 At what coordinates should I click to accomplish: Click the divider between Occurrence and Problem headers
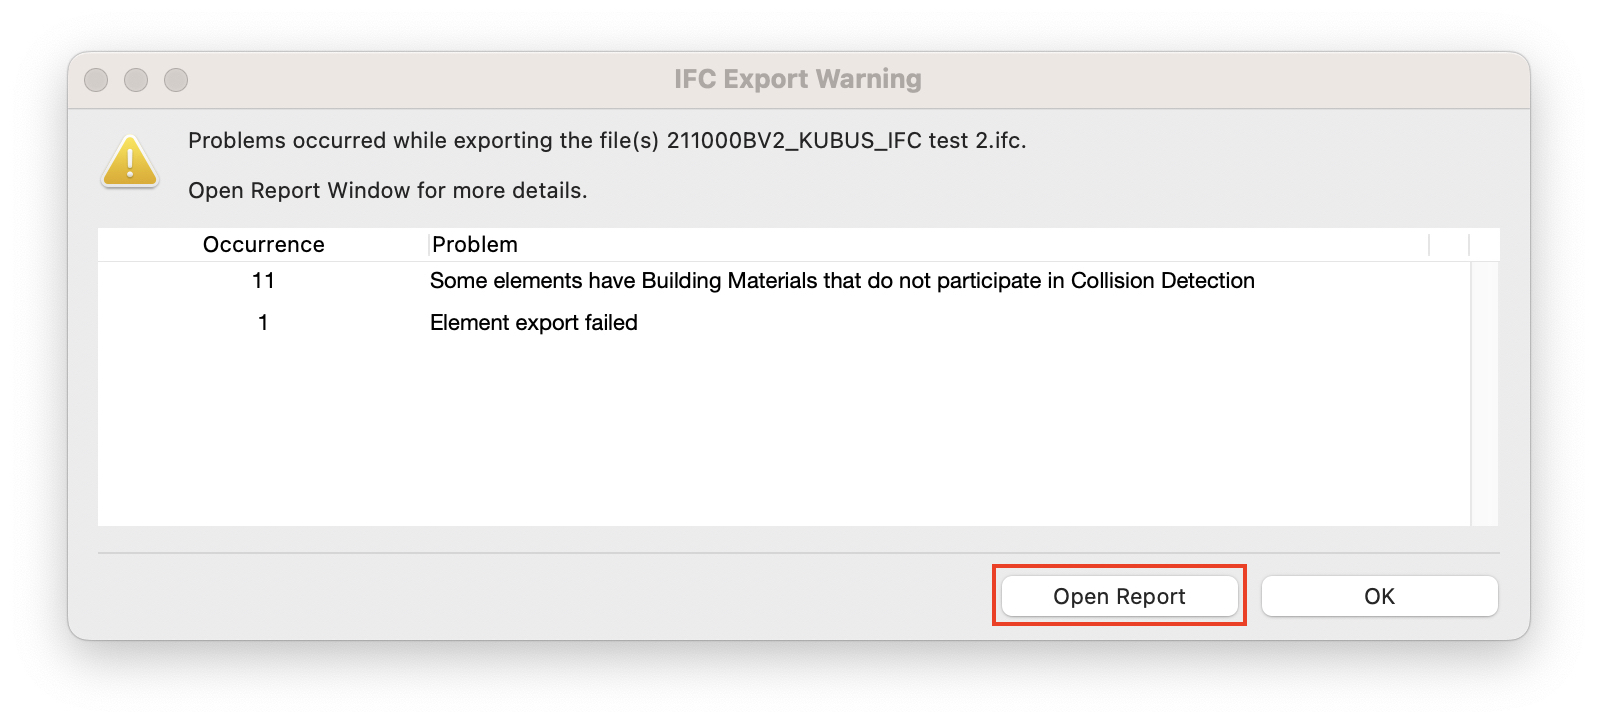tap(430, 244)
